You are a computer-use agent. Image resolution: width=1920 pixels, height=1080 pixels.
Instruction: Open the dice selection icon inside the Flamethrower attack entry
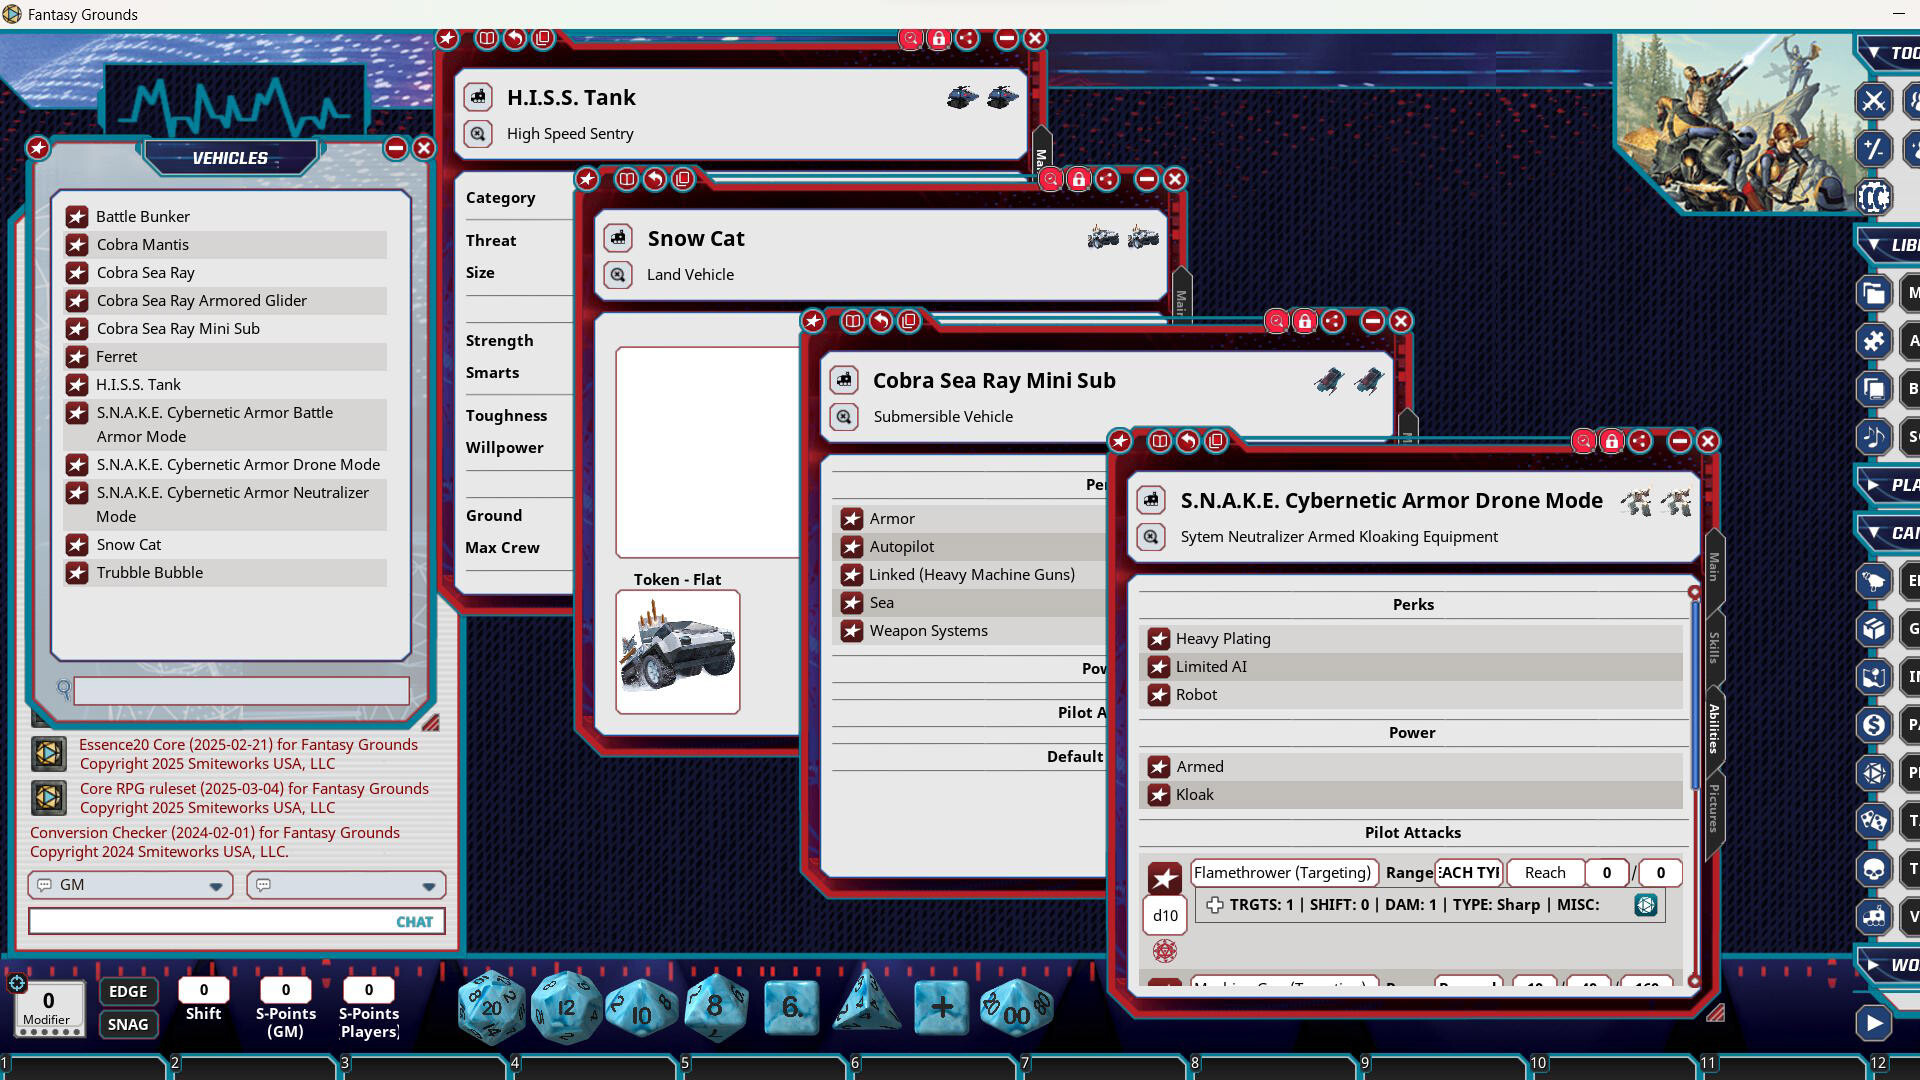click(1644, 905)
